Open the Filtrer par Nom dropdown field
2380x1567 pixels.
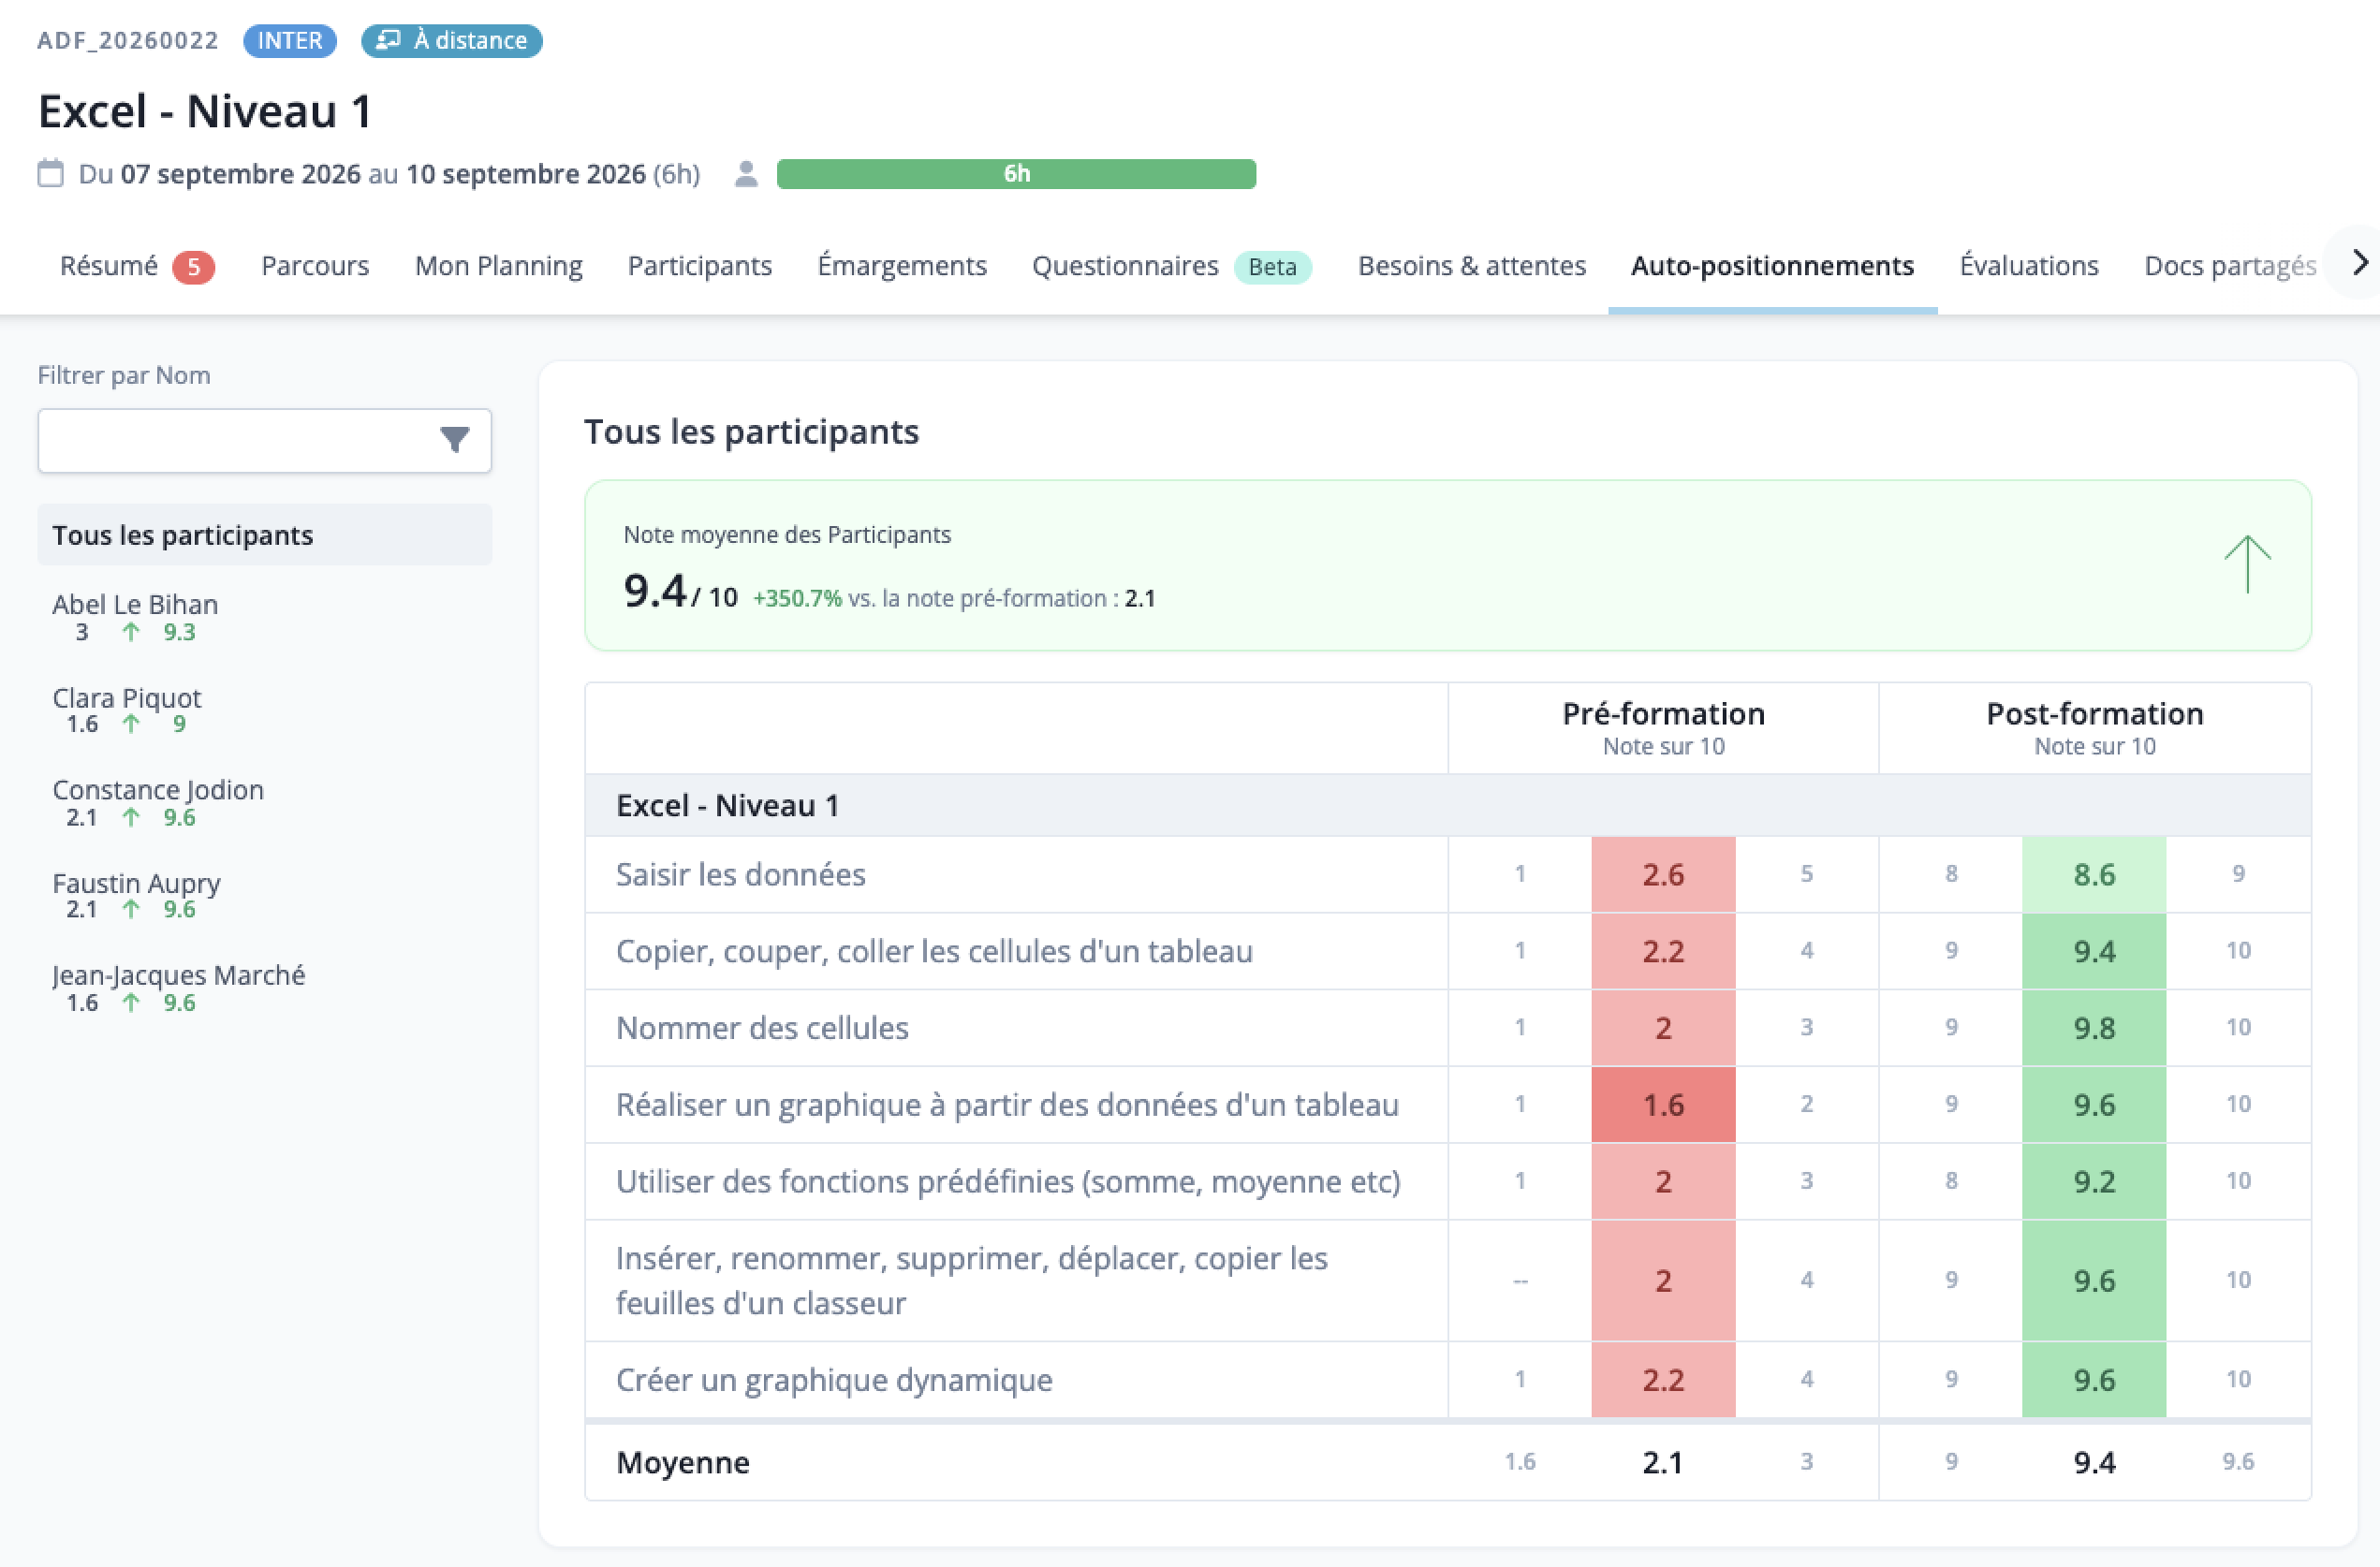pos(264,440)
